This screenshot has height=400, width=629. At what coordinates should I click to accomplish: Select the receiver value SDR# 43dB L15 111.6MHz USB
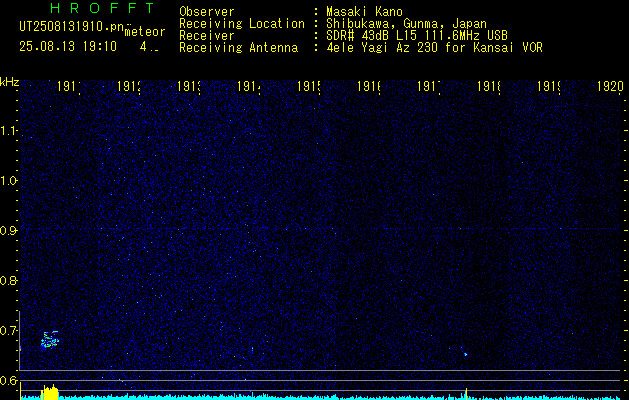click(x=417, y=36)
